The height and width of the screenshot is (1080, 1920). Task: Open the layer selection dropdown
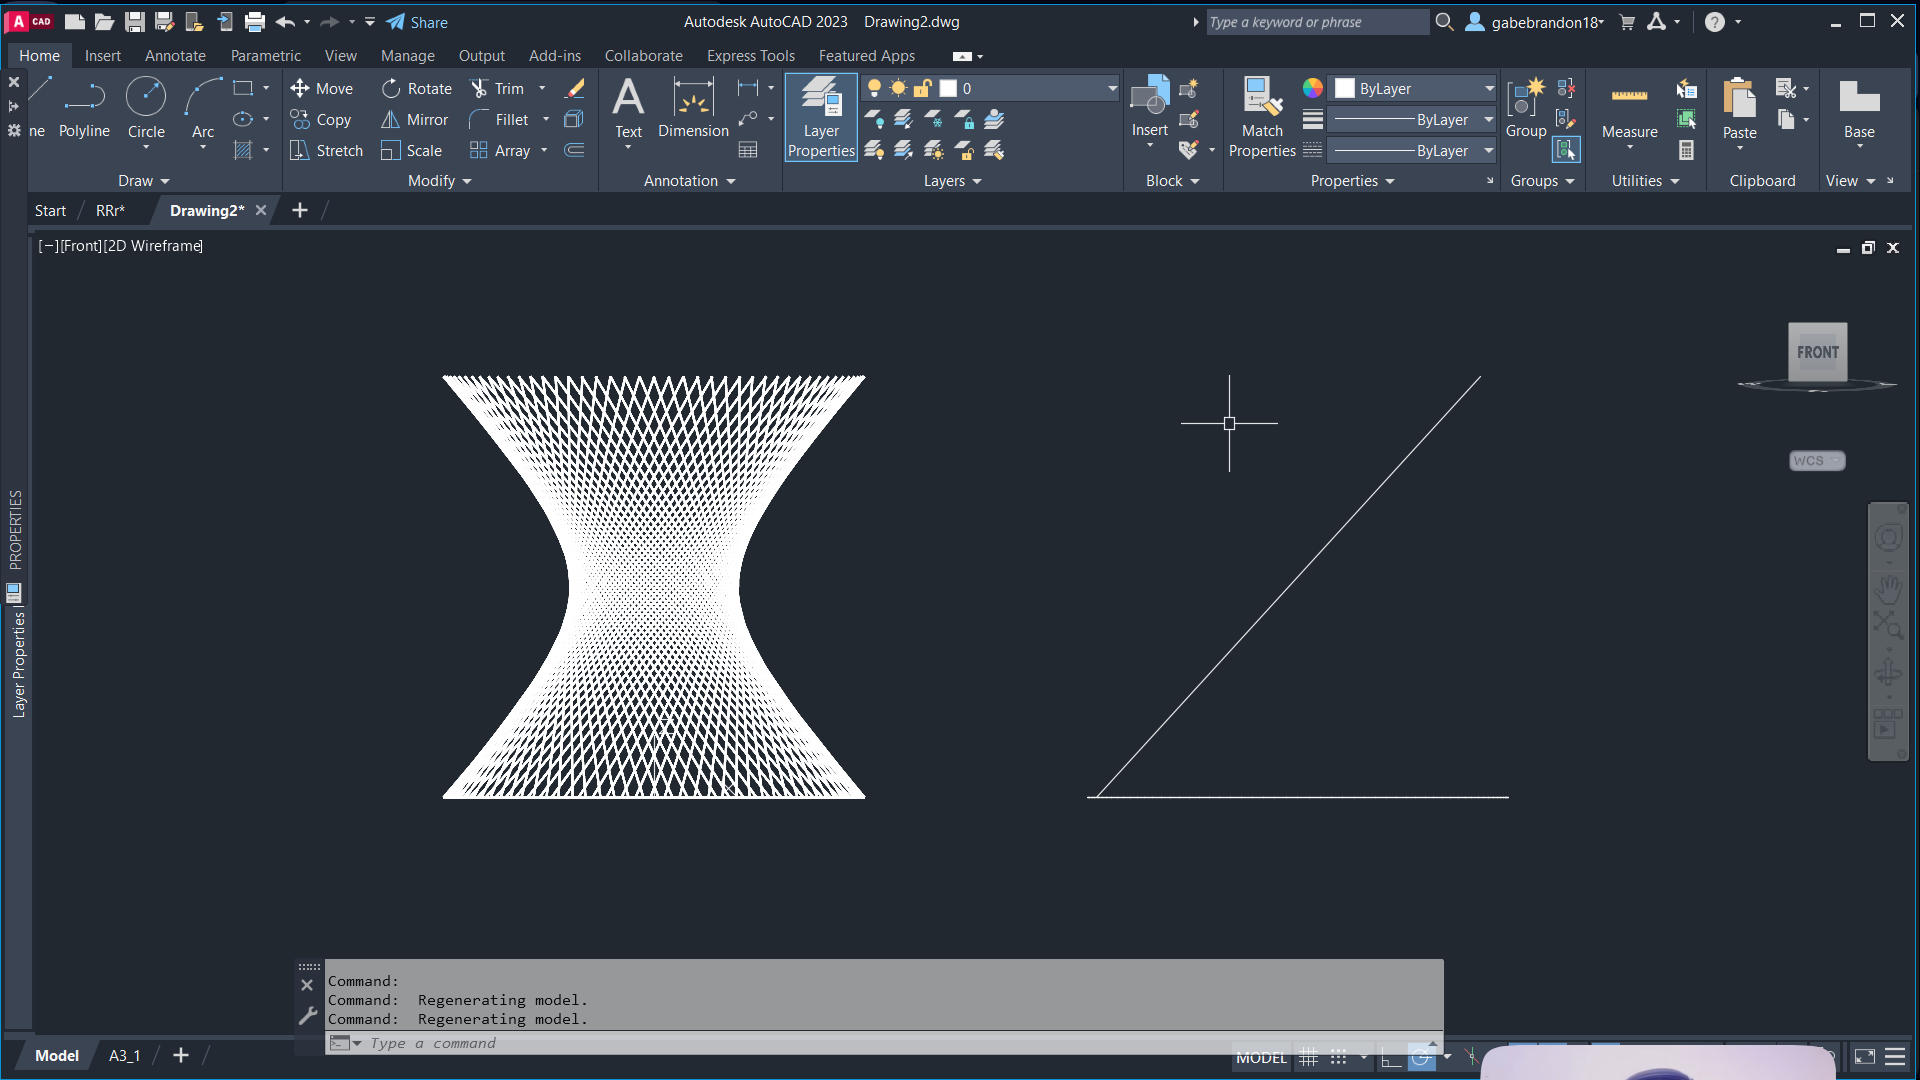[x=1111, y=89]
